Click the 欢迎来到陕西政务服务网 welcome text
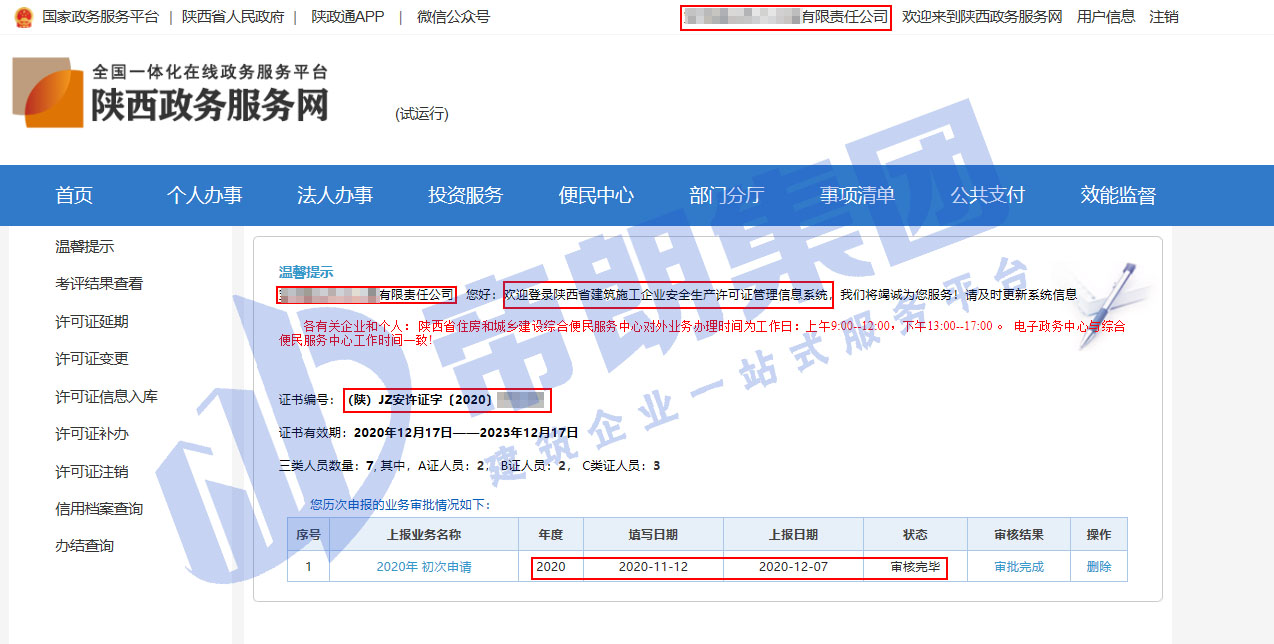 (x=982, y=17)
